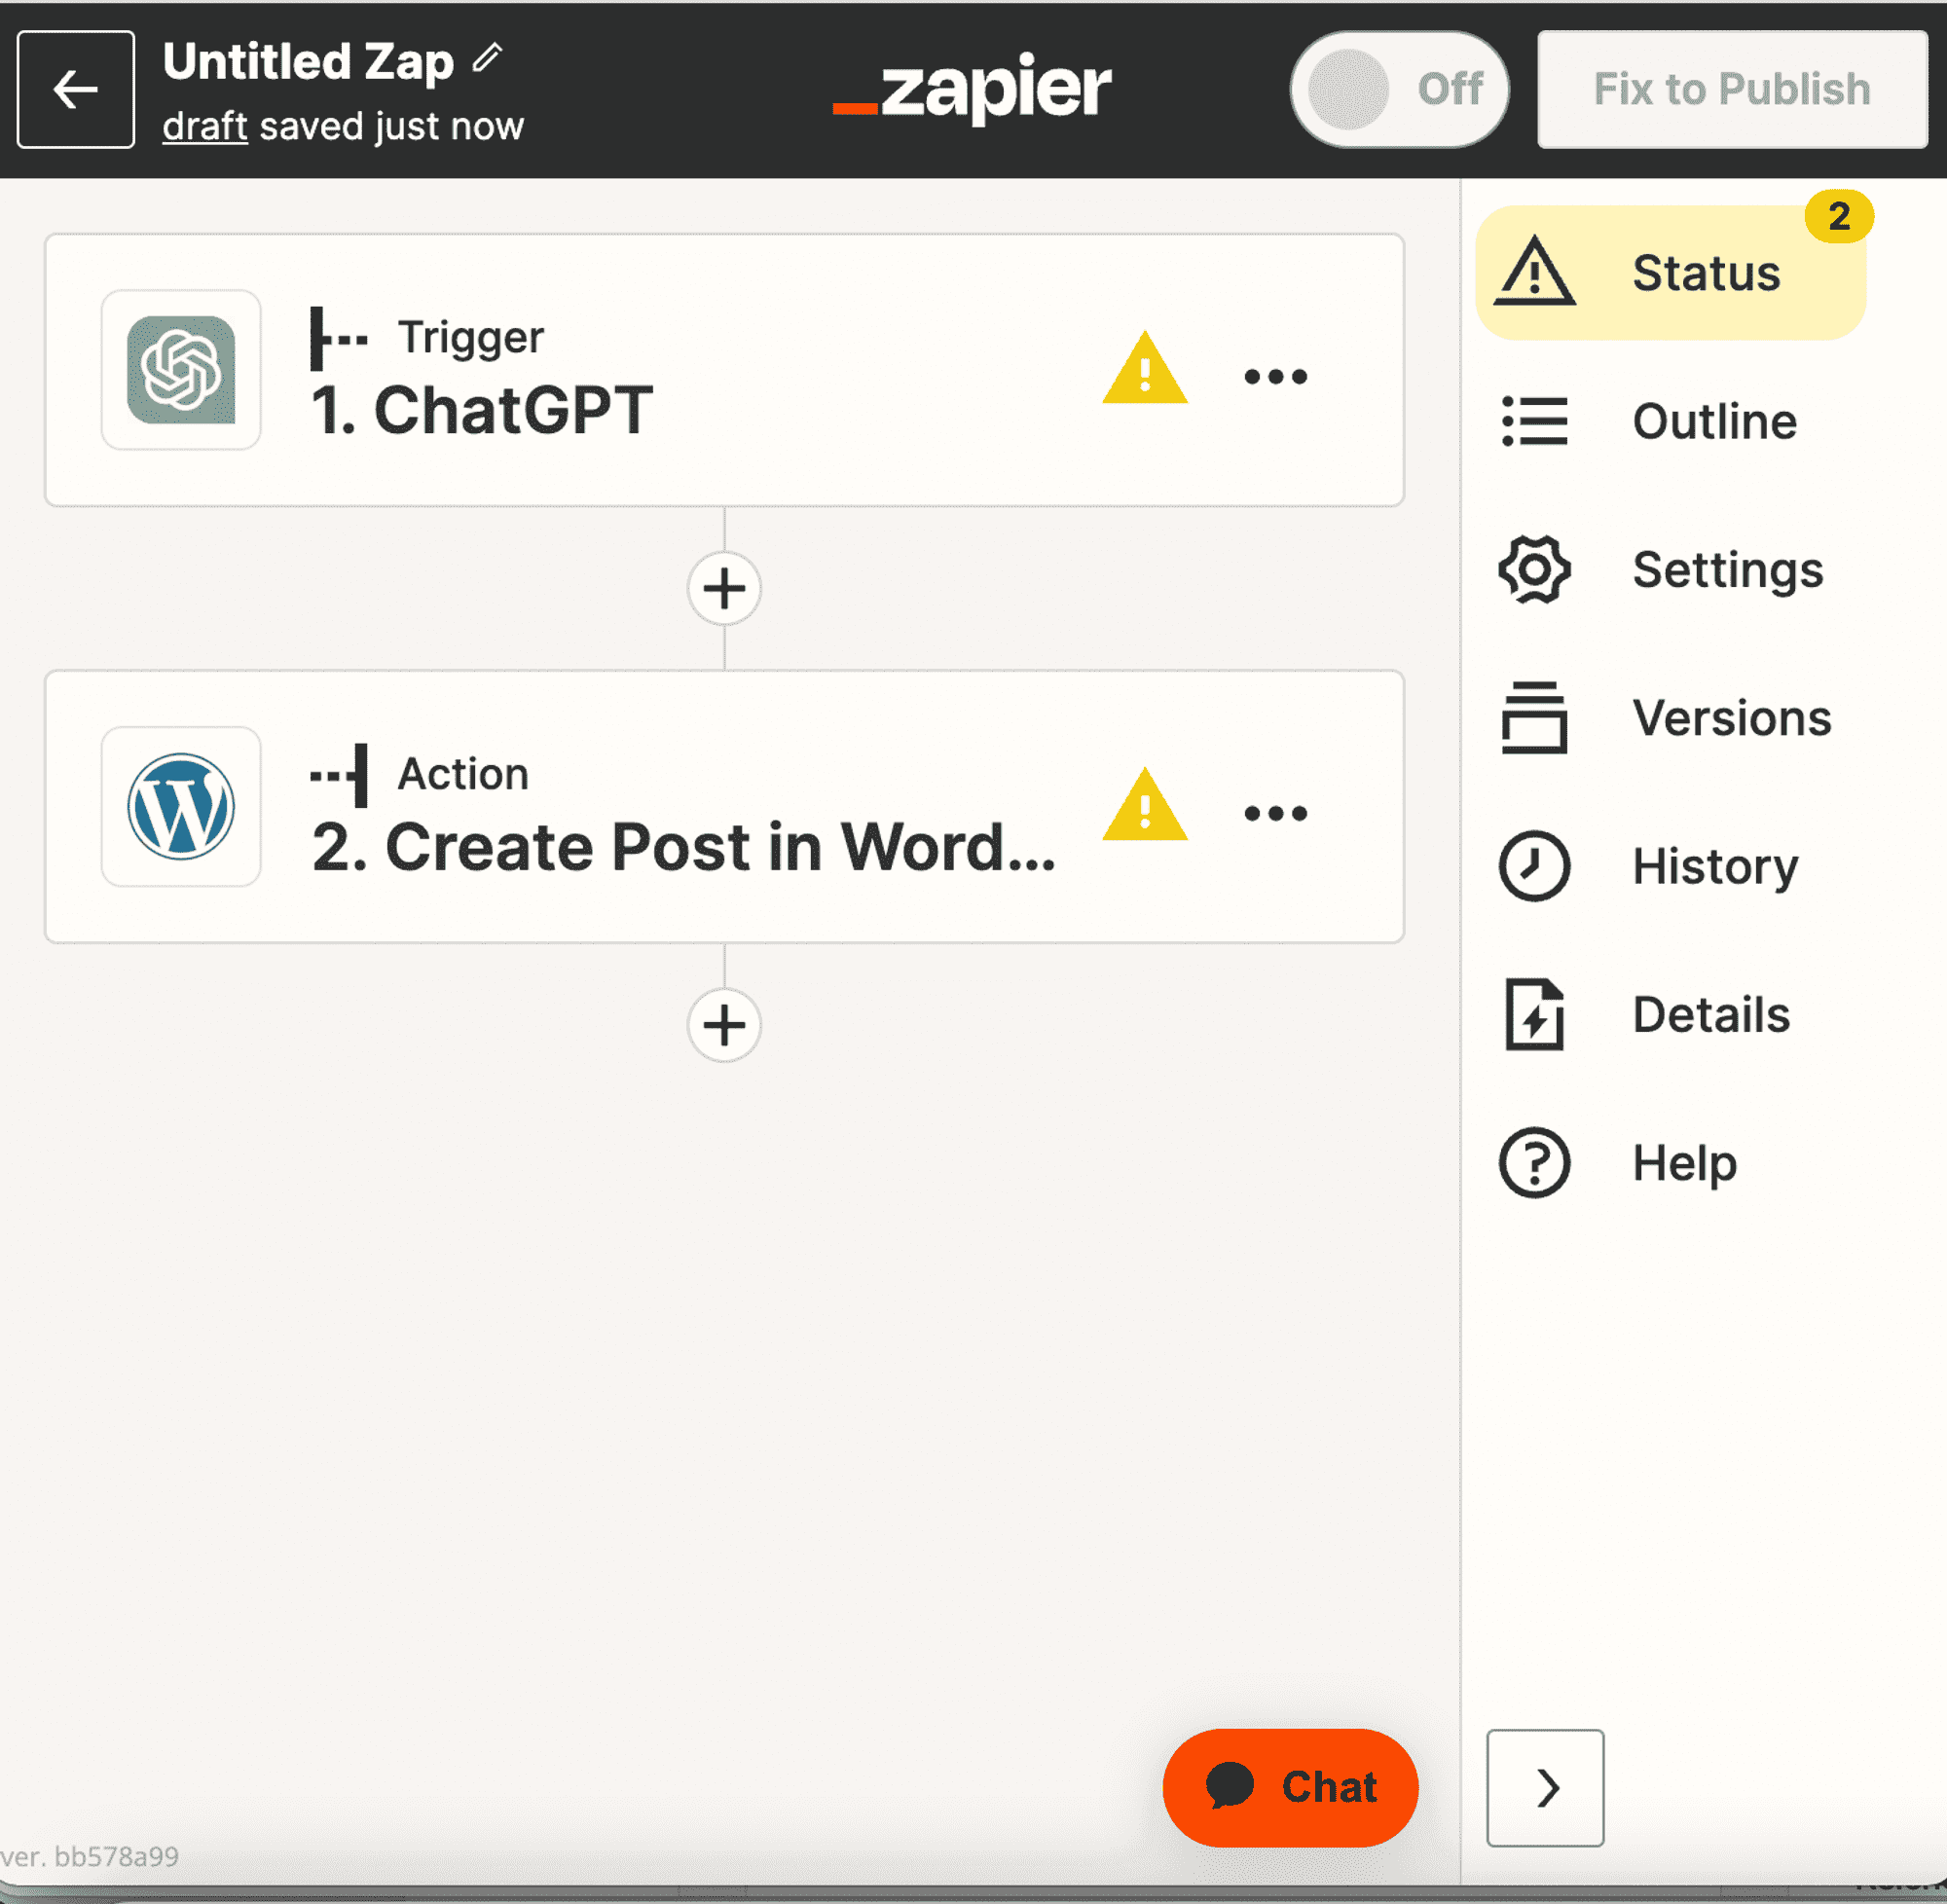Open the ChatGPT trigger step icon
This screenshot has height=1904, width=1947.
pos(181,370)
